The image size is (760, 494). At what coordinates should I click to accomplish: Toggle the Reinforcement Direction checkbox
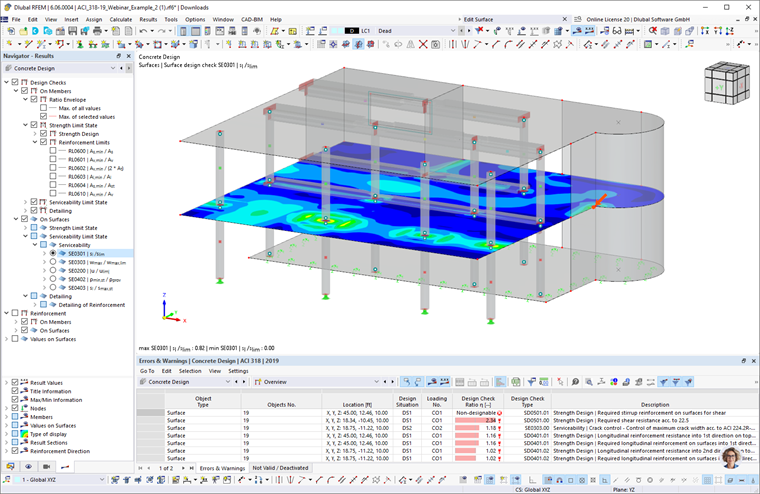pos(15,451)
